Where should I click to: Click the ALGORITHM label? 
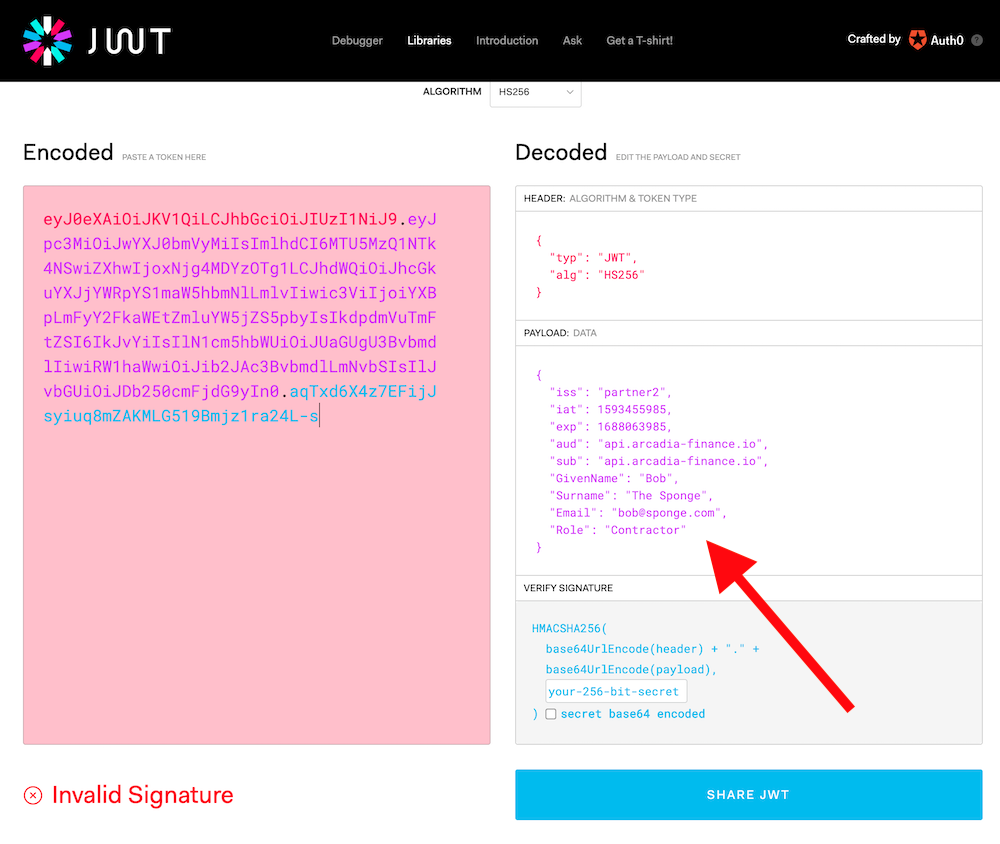pos(452,92)
